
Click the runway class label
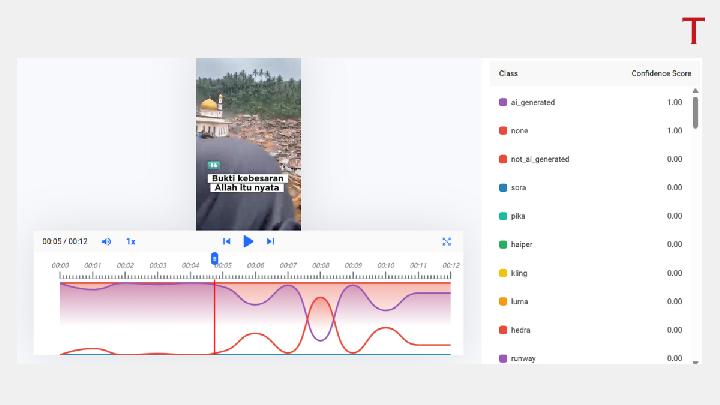pos(523,358)
